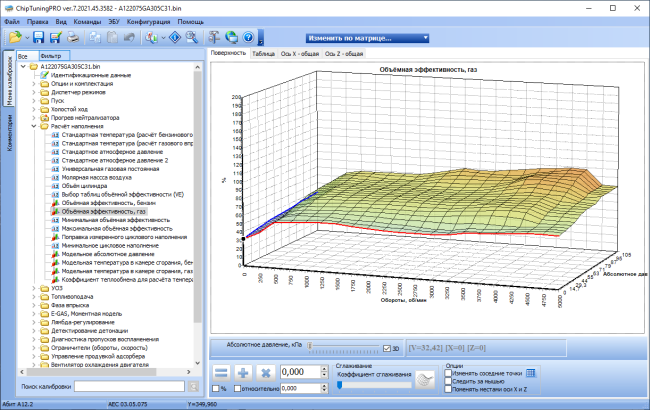Click the printer icon in toolbar
The image size is (650, 410).
pos(73,37)
